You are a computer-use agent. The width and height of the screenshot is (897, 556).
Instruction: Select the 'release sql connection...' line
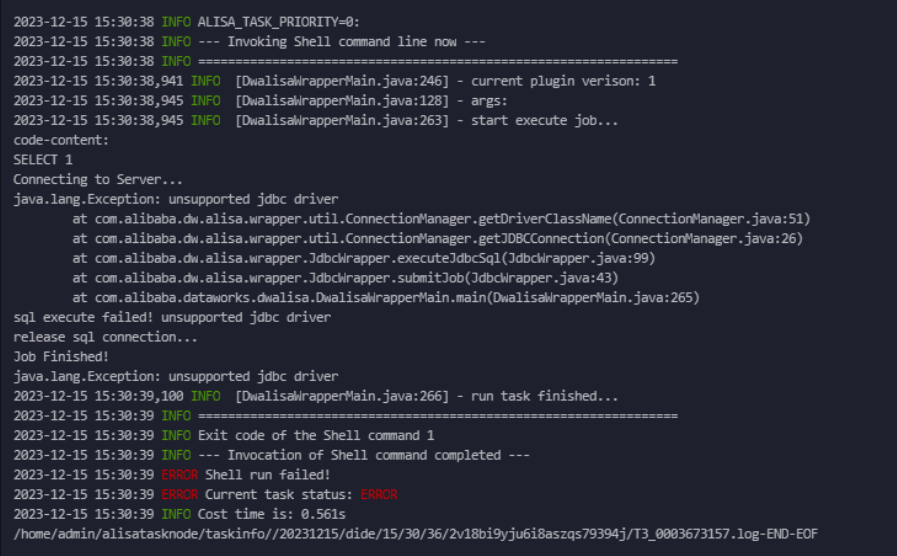pos(105,337)
